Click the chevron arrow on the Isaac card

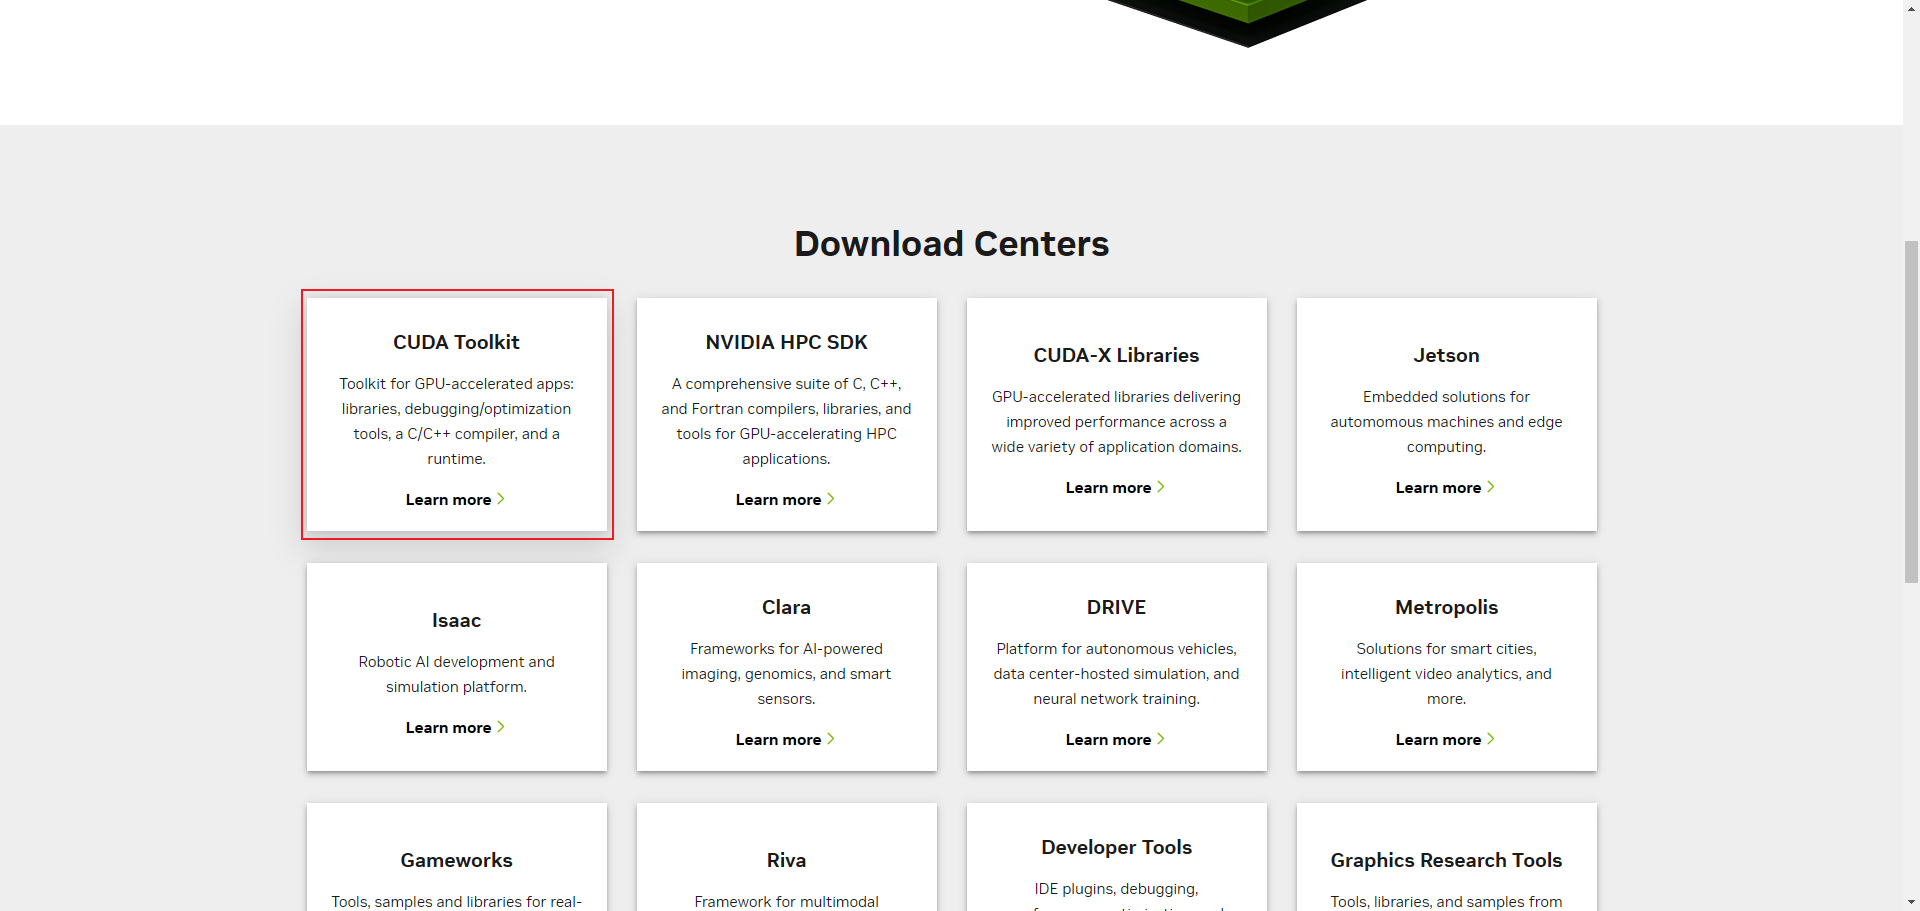click(501, 727)
